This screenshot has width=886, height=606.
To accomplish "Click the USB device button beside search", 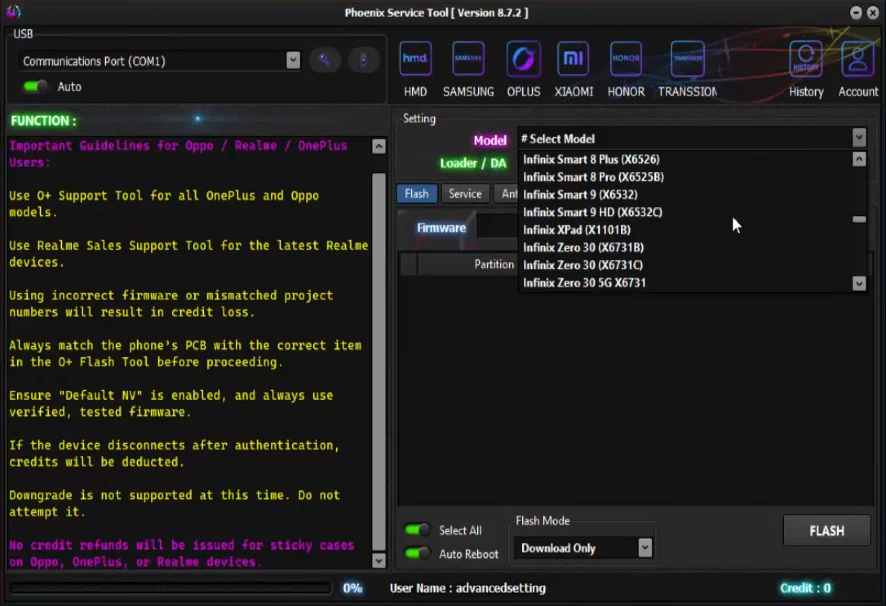I will click(363, 59).
